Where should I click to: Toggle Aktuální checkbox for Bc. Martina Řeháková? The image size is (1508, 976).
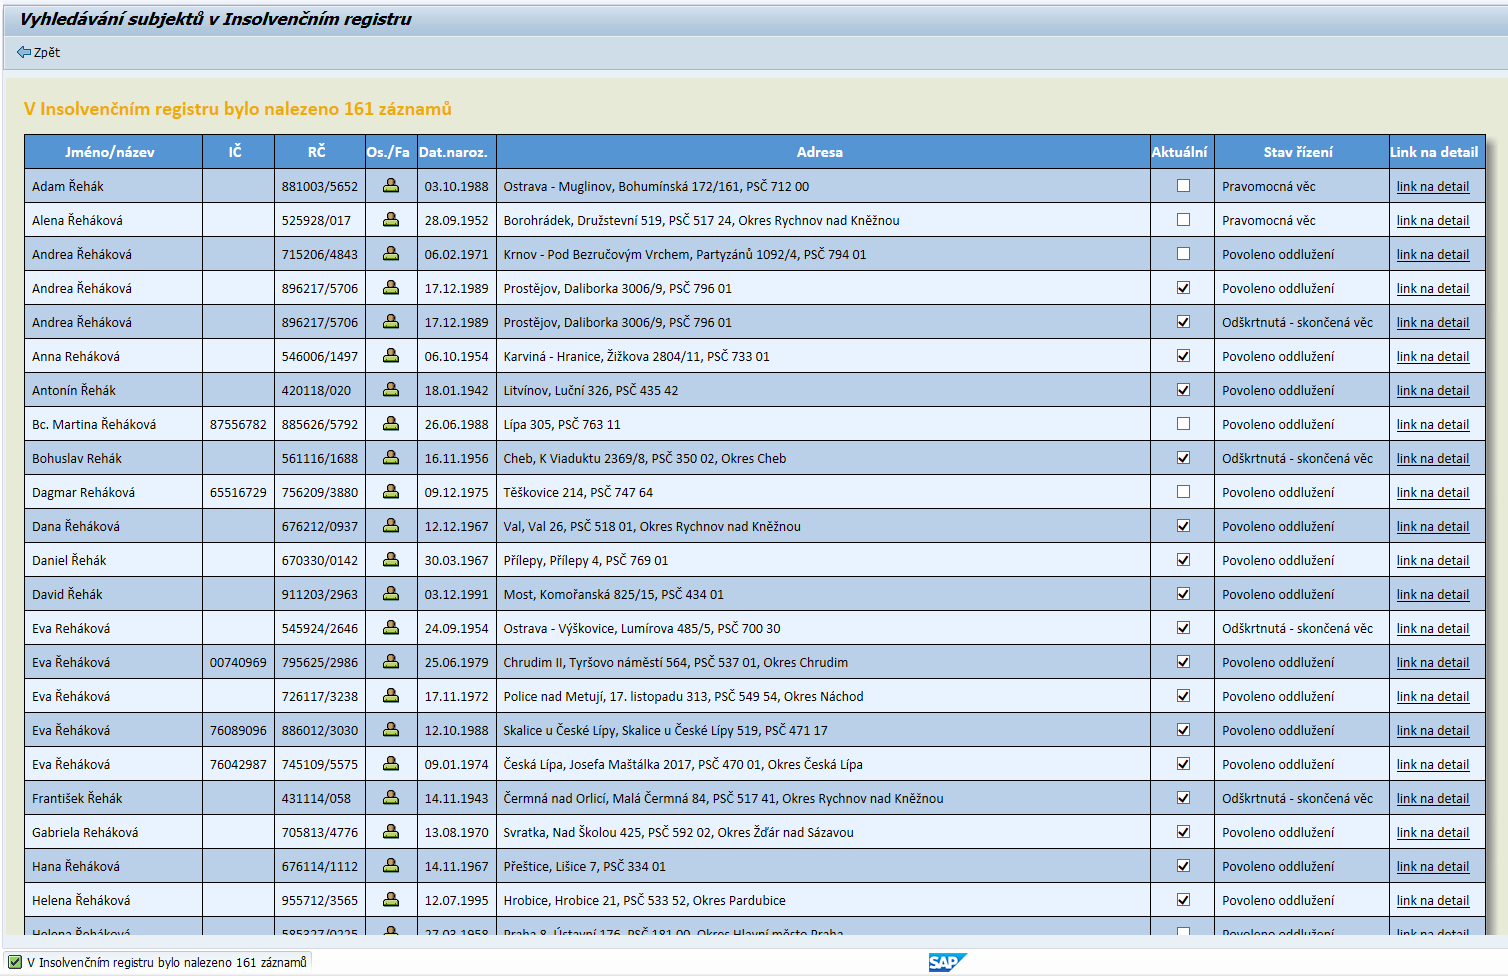click(1183, 424)
